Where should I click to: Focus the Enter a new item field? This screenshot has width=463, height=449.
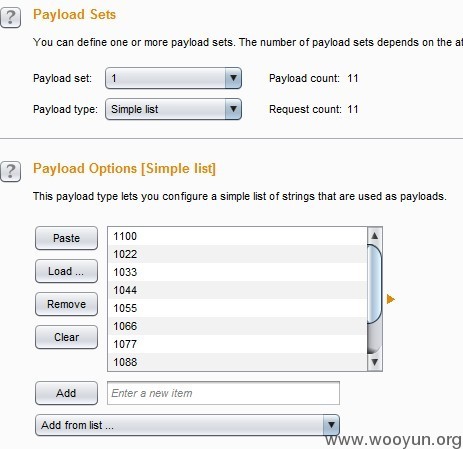tap(223, 393)
